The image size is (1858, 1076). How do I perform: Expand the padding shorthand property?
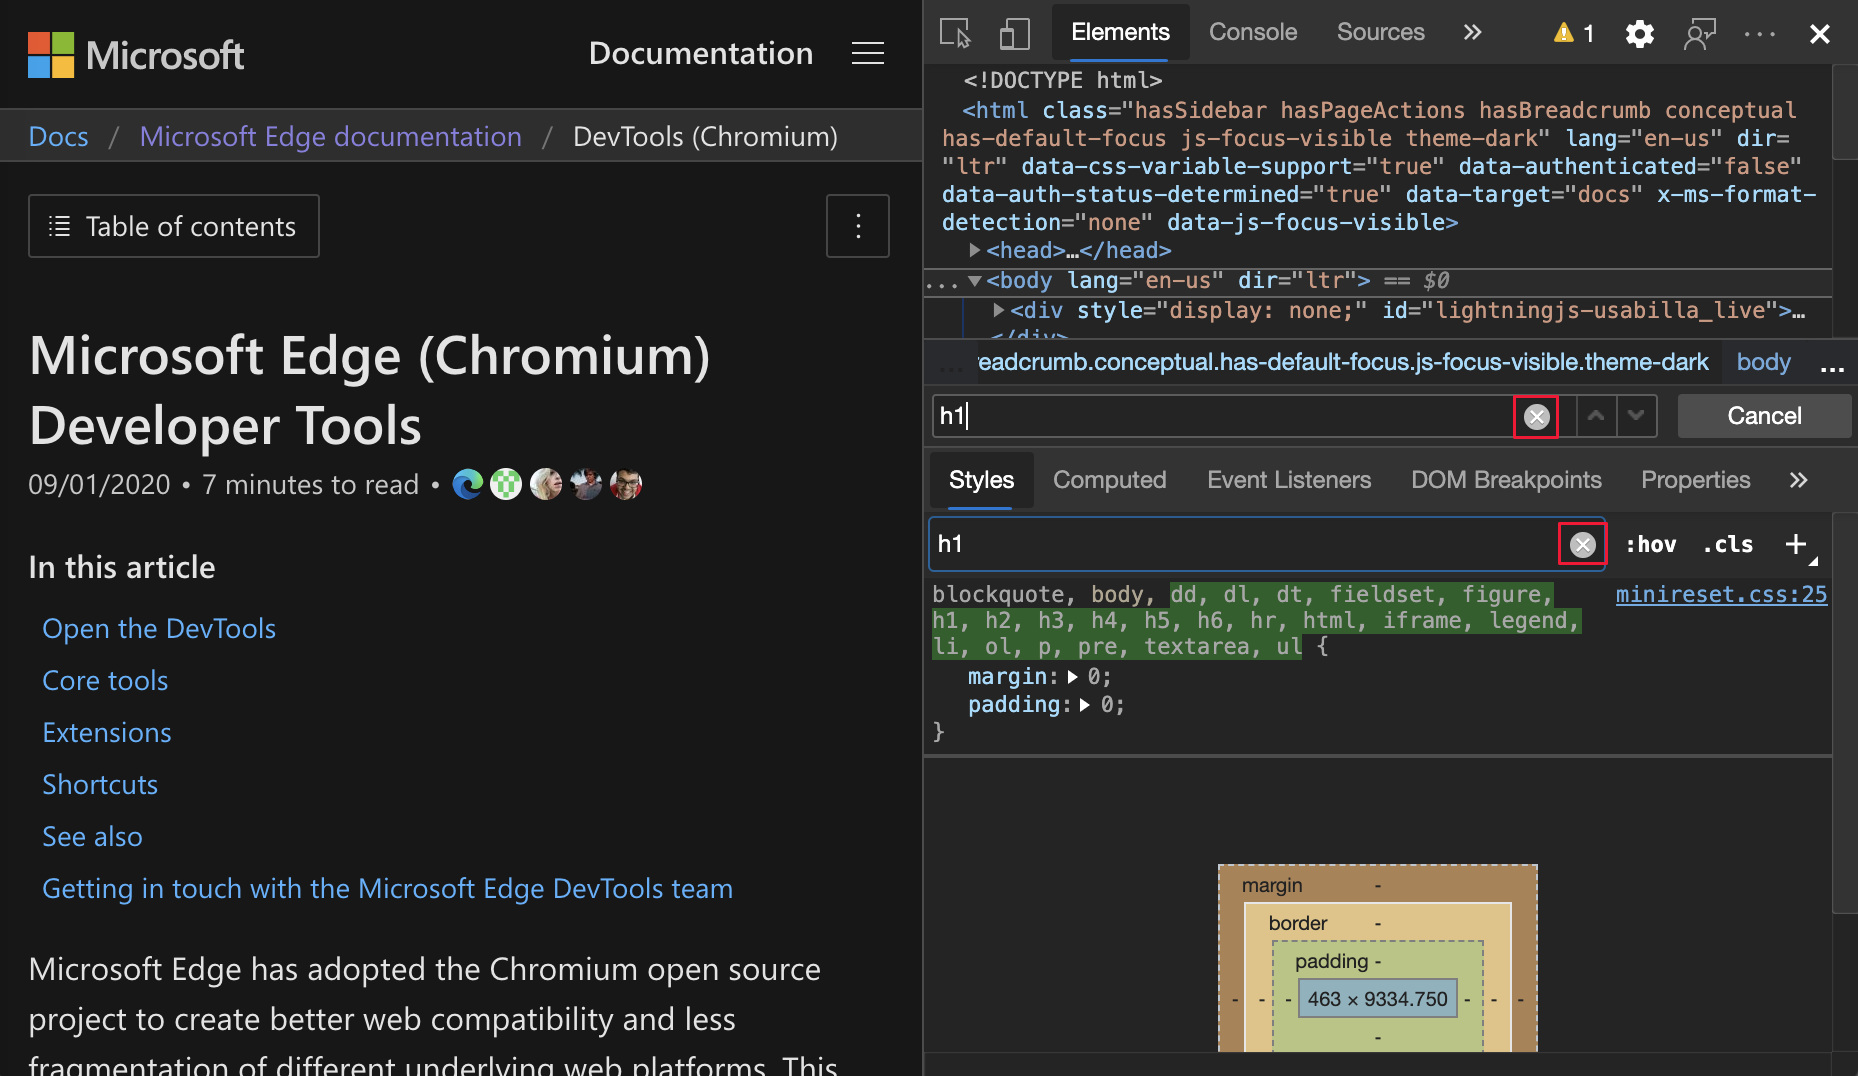1085,705
